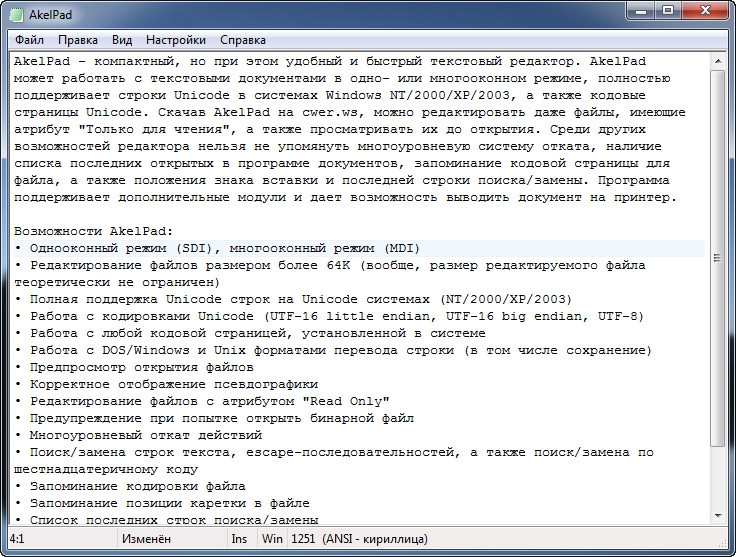Viewport: 736px width, 557px height.
Task: Click the cursor position 4:1 in status bar
Action: click(x=18, y=538)
